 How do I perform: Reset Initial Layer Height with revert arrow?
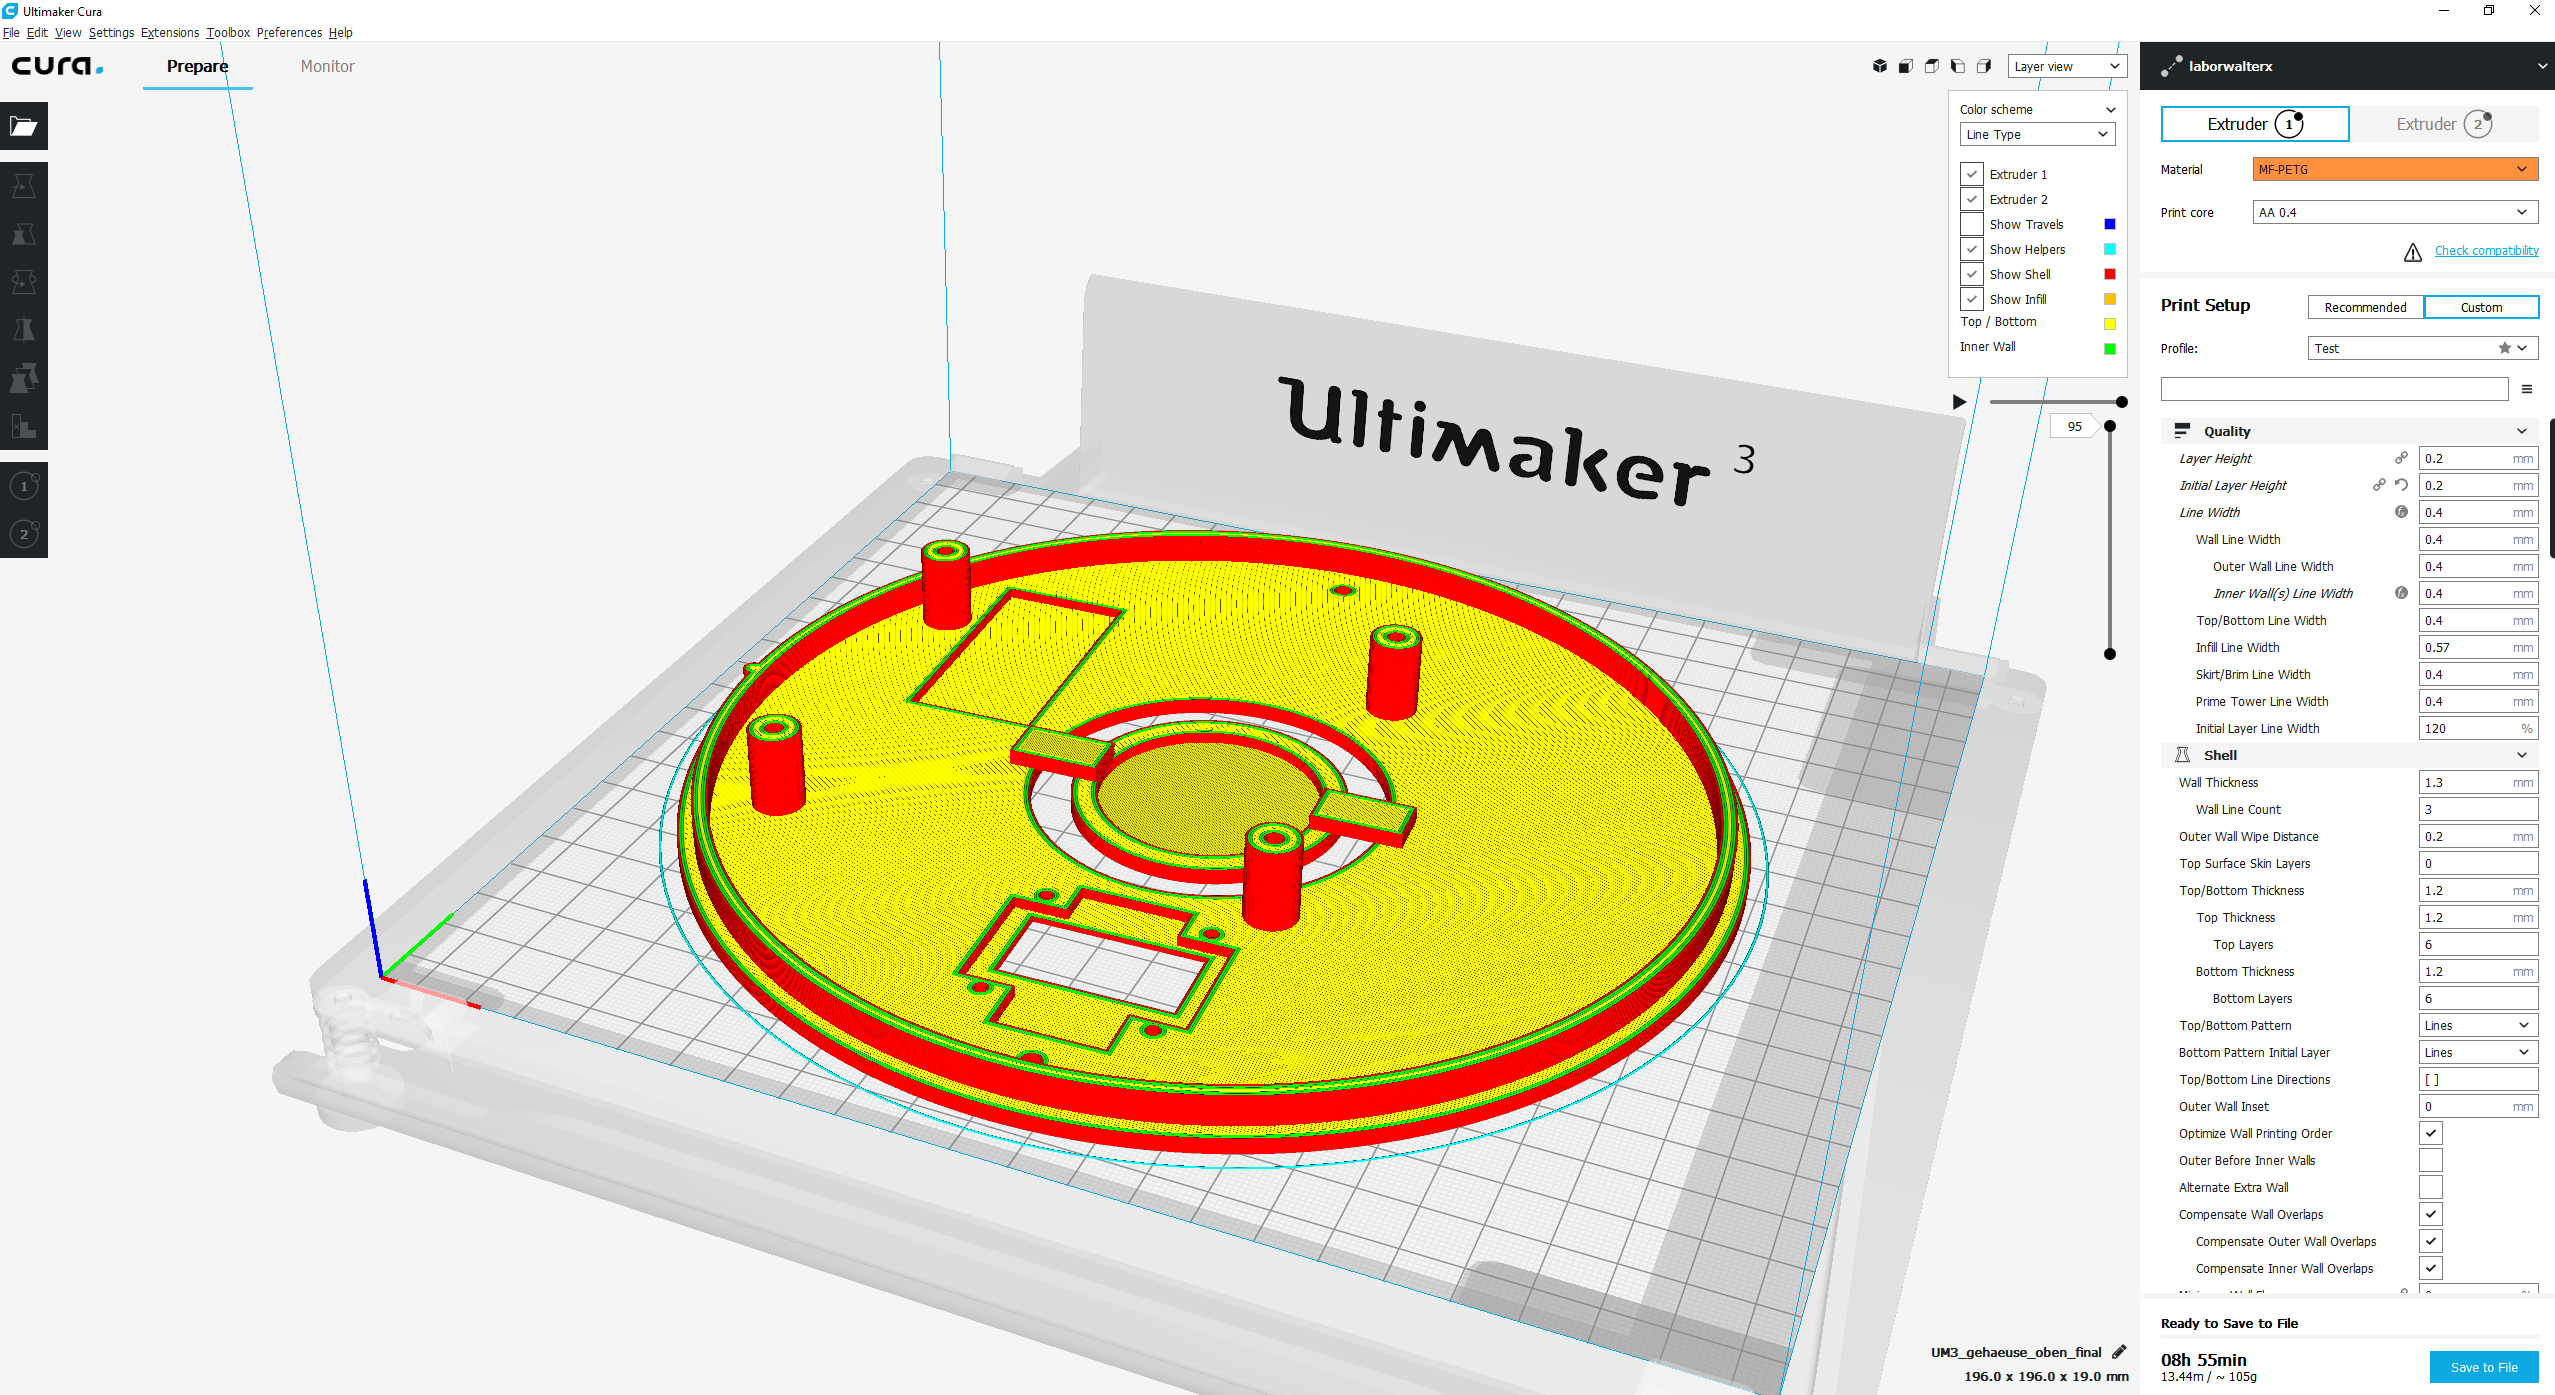coord(2401,485)
